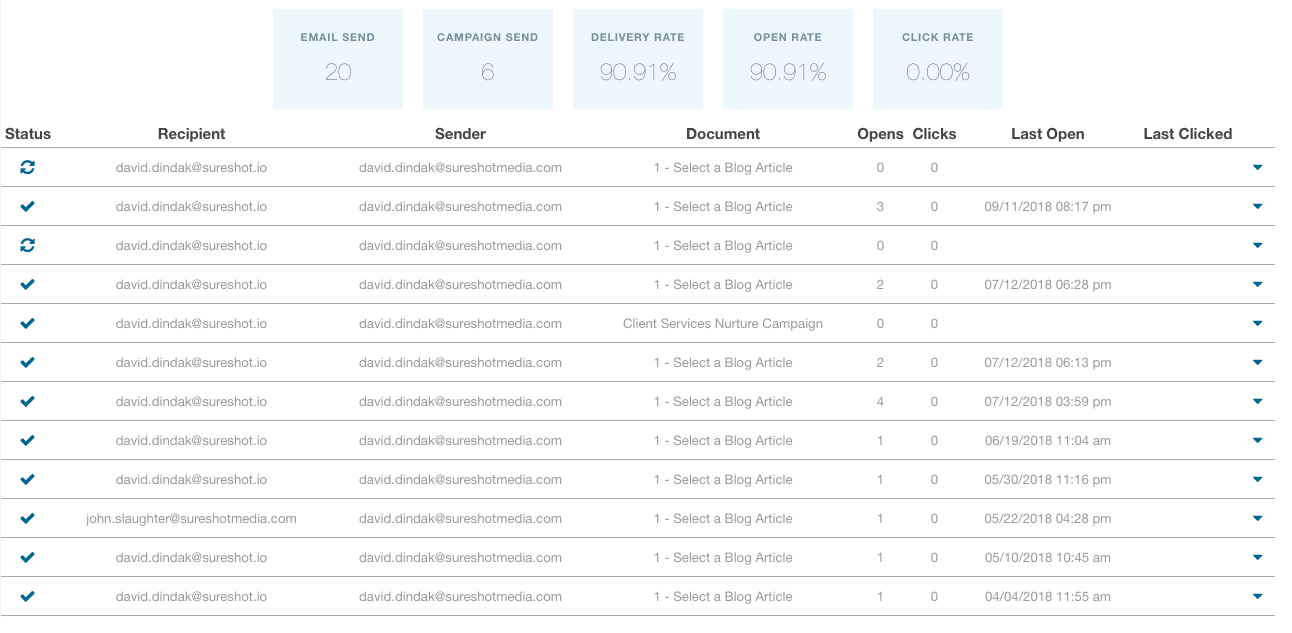Expand details arrow on the 04/04/2018 row
This screenshot has width=1292, height=633.
[x=1258, y=597]
